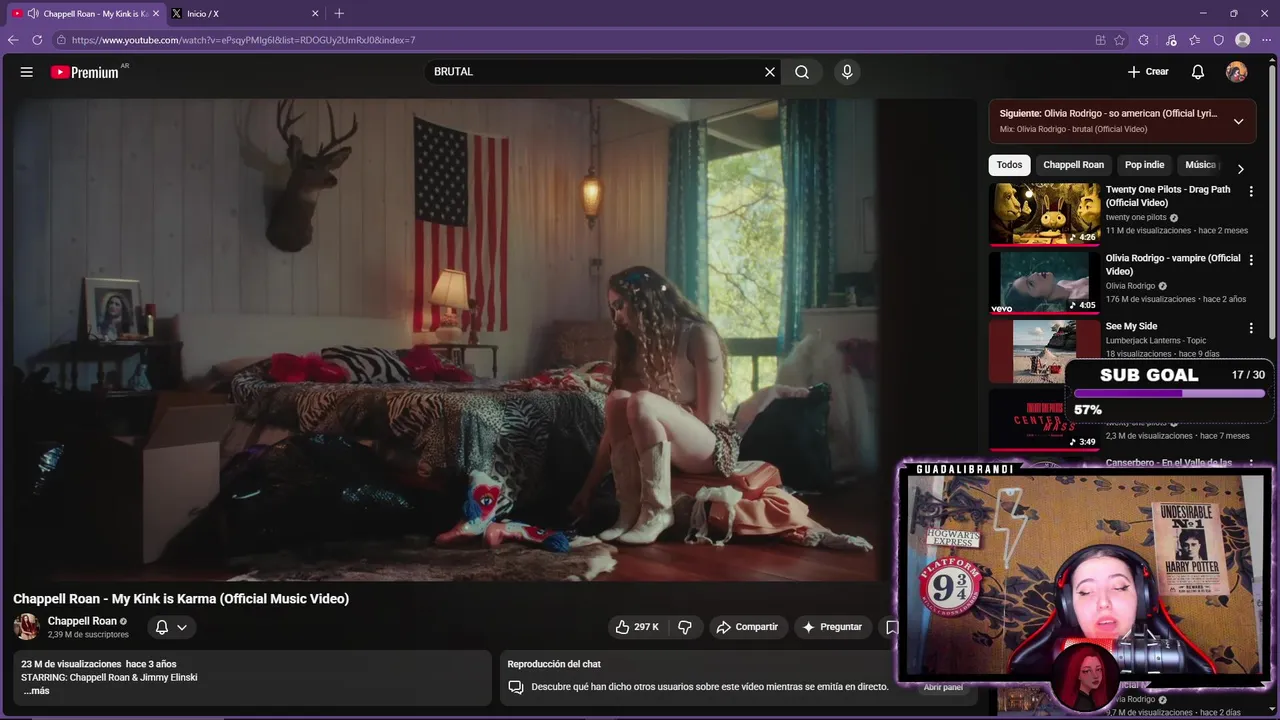The image size is (1280, 720).
Task: Go back in the browser
Action: (13, 40)
